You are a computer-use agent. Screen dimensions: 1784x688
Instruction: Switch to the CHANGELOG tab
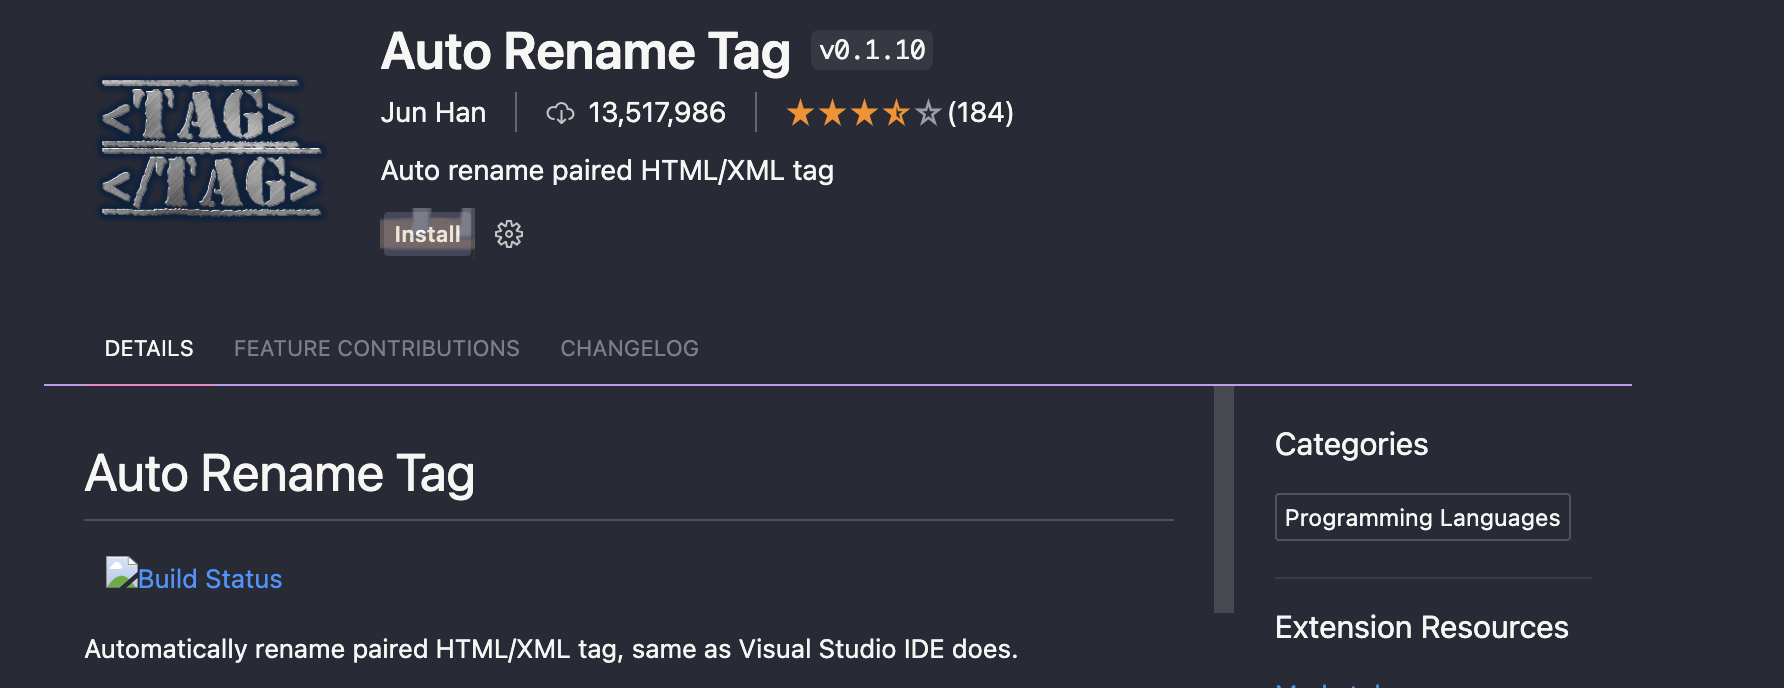(x=629, y=348)
